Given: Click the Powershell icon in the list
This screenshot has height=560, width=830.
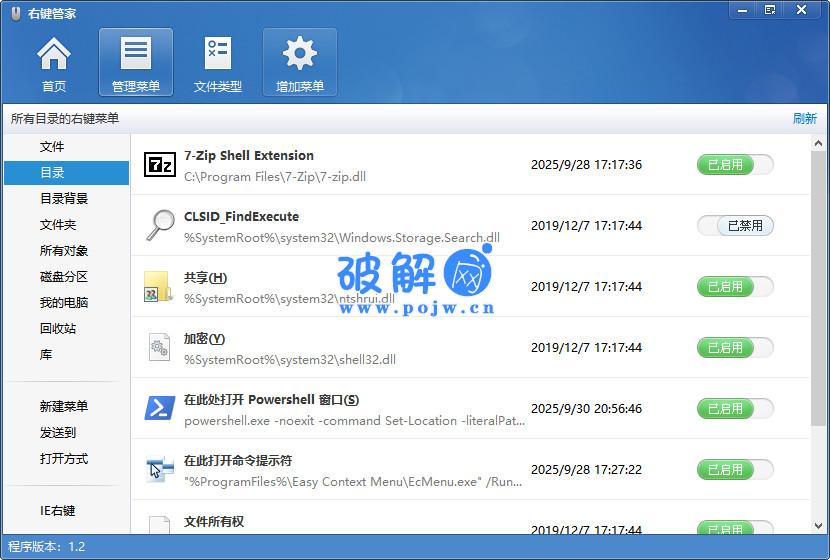Looking at the screenshot, I should 160,408.
